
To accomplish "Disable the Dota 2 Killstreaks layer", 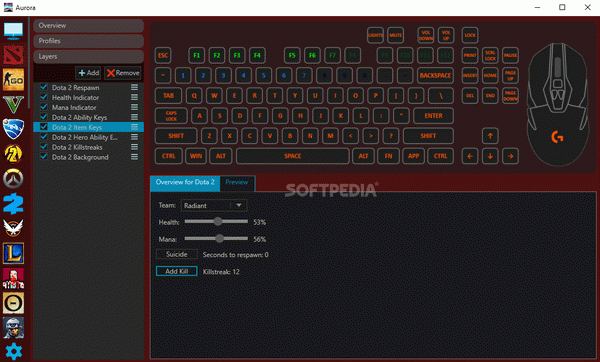I will click(44, 147).
